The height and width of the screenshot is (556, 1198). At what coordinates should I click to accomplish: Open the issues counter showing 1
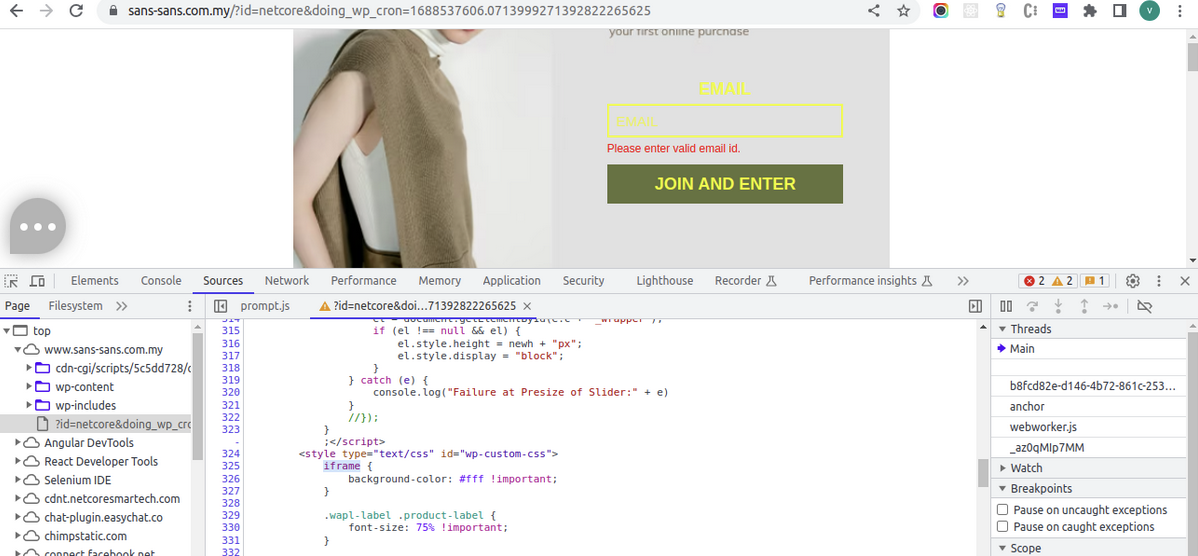coord(1095,281)
